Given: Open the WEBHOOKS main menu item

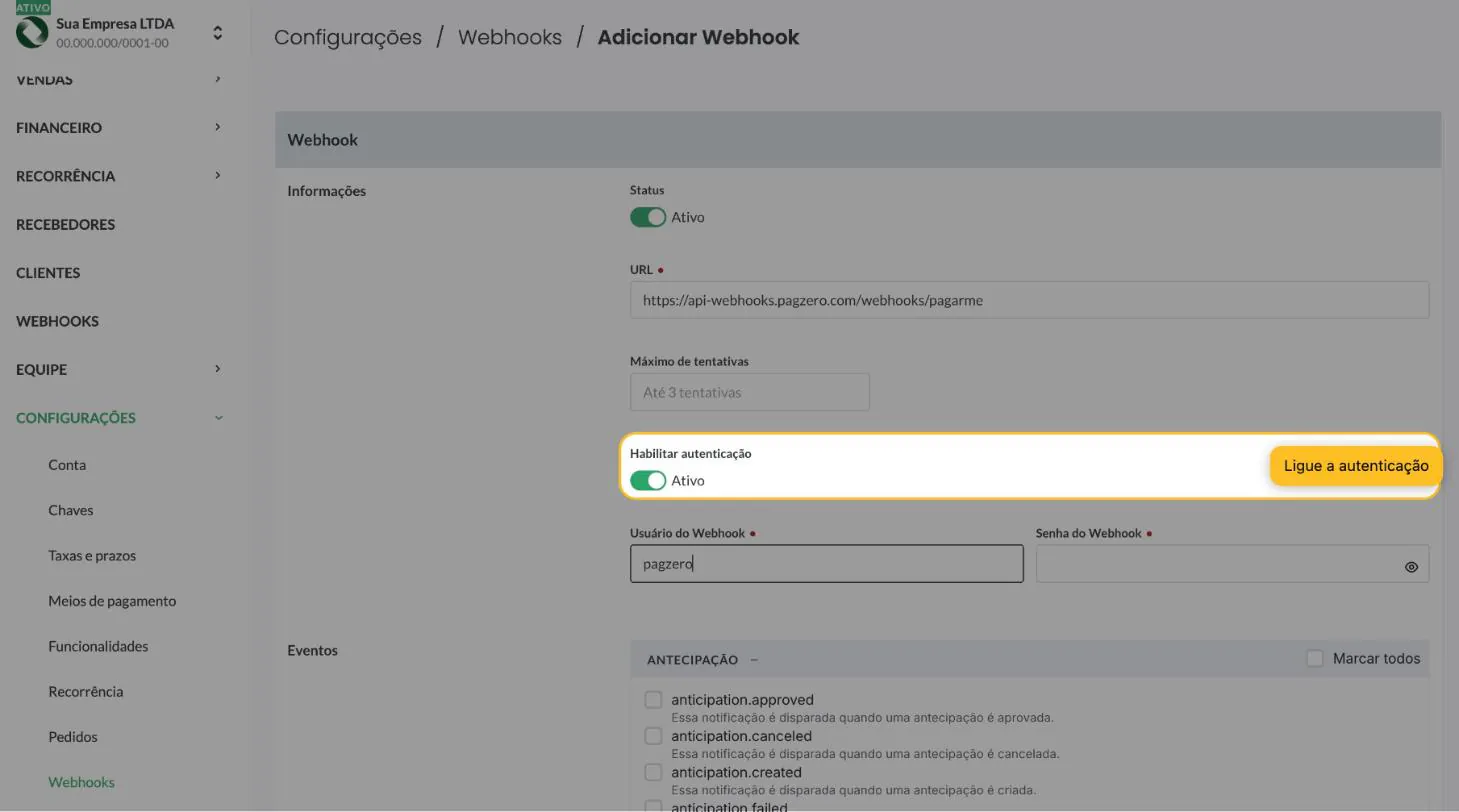Looking at the screenshot, I should [57, 321].
